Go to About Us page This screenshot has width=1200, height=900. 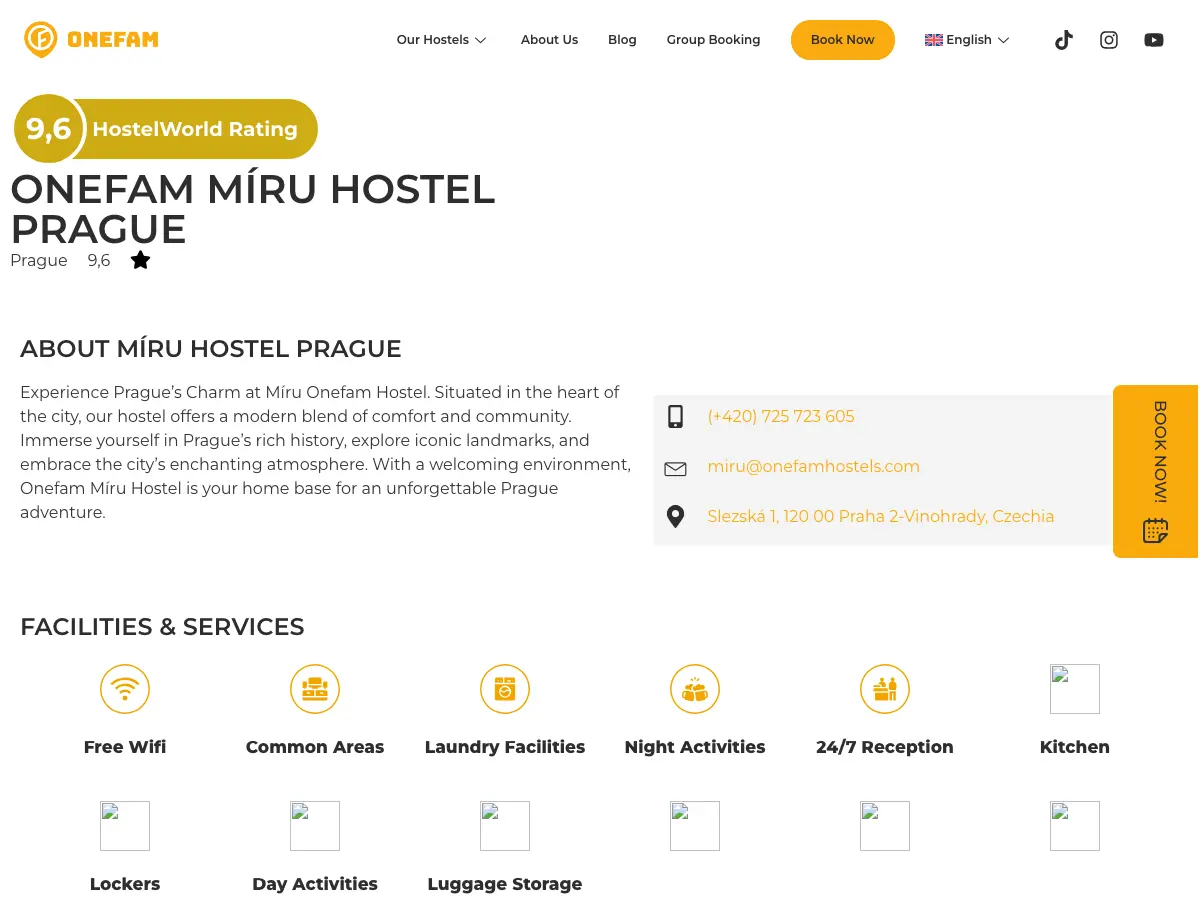click(549, 40)
